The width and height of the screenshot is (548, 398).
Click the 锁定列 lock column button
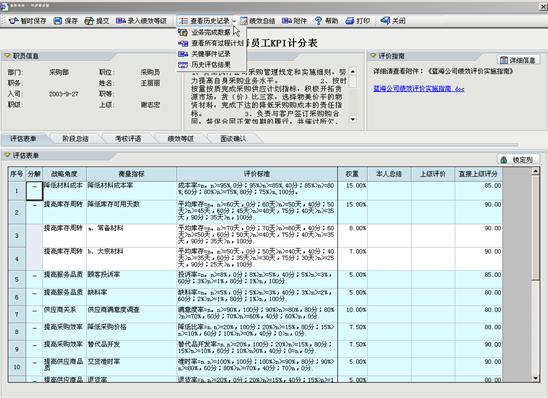pyautogui.click(x=518, y=160)
